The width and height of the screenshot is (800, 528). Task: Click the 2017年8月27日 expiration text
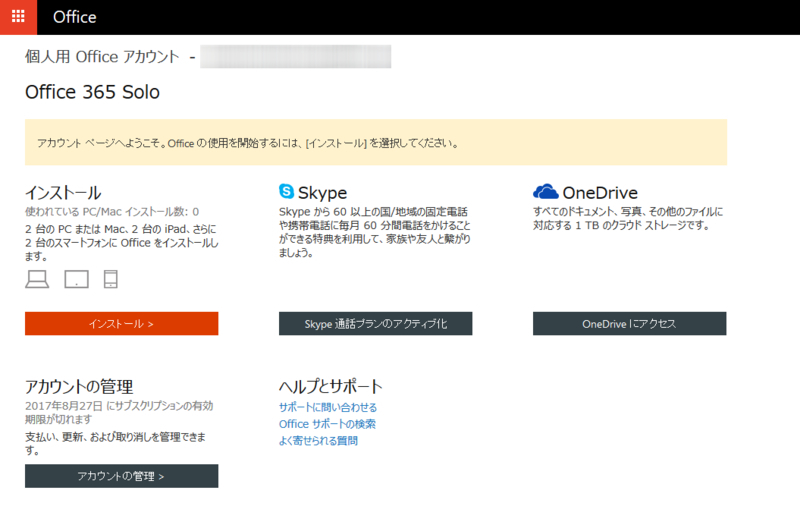119,412
